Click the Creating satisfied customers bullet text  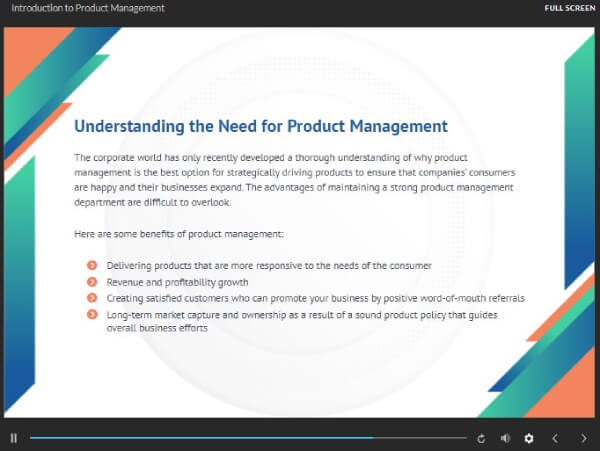315,298
